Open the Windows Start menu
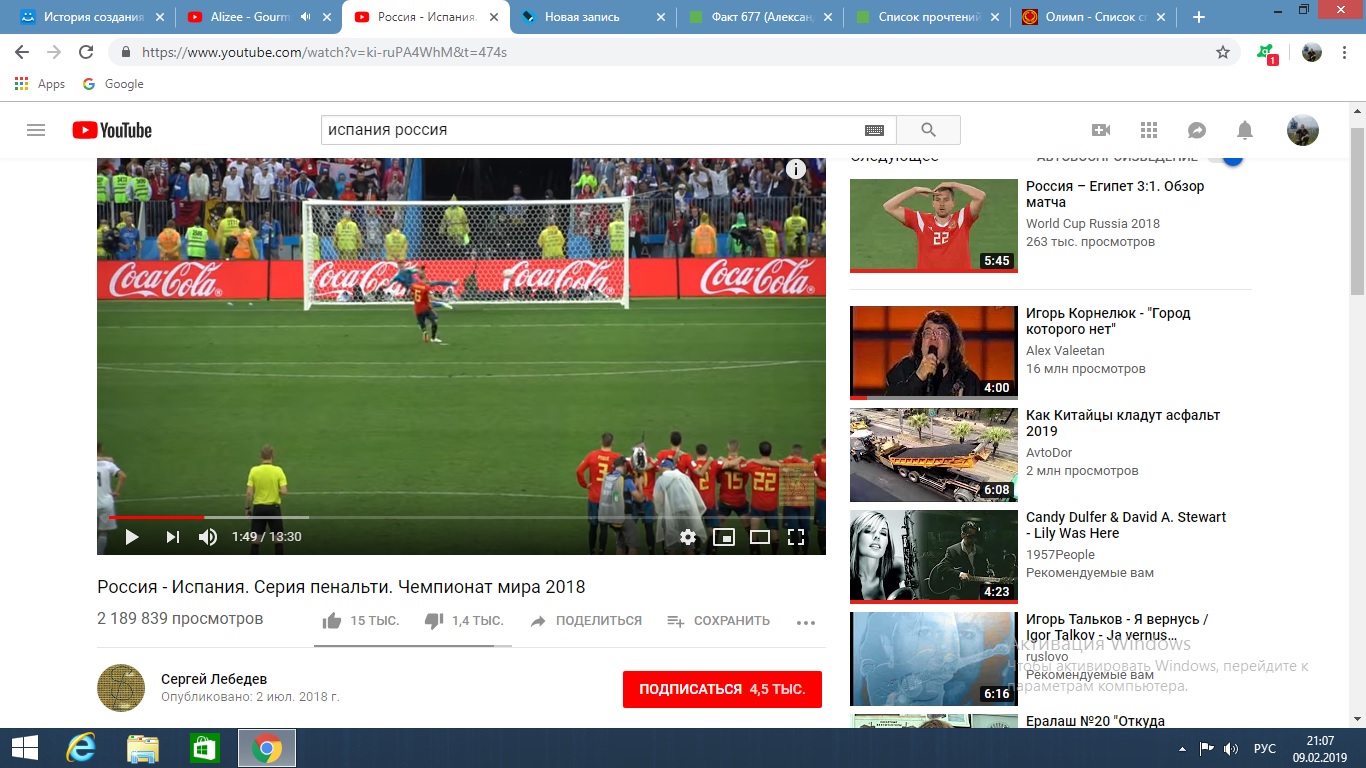This screenshot has width=1366, height=768. [24, 748]
